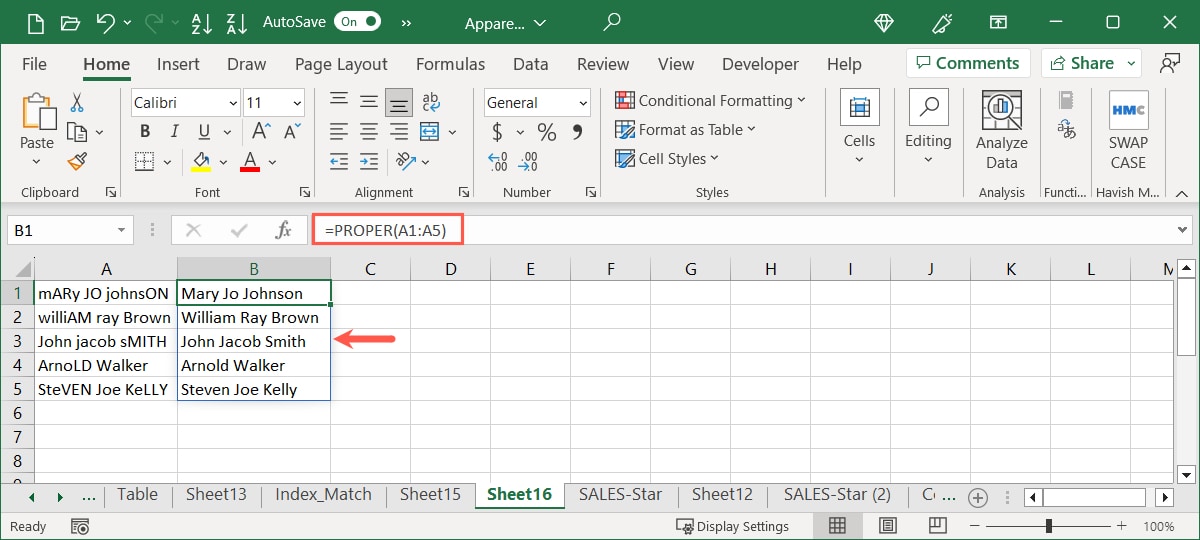Image resolution: width=1200 pixels, height=540 pixels.
Task: Open the Analyze Data tool
Action: (1001, 130)
